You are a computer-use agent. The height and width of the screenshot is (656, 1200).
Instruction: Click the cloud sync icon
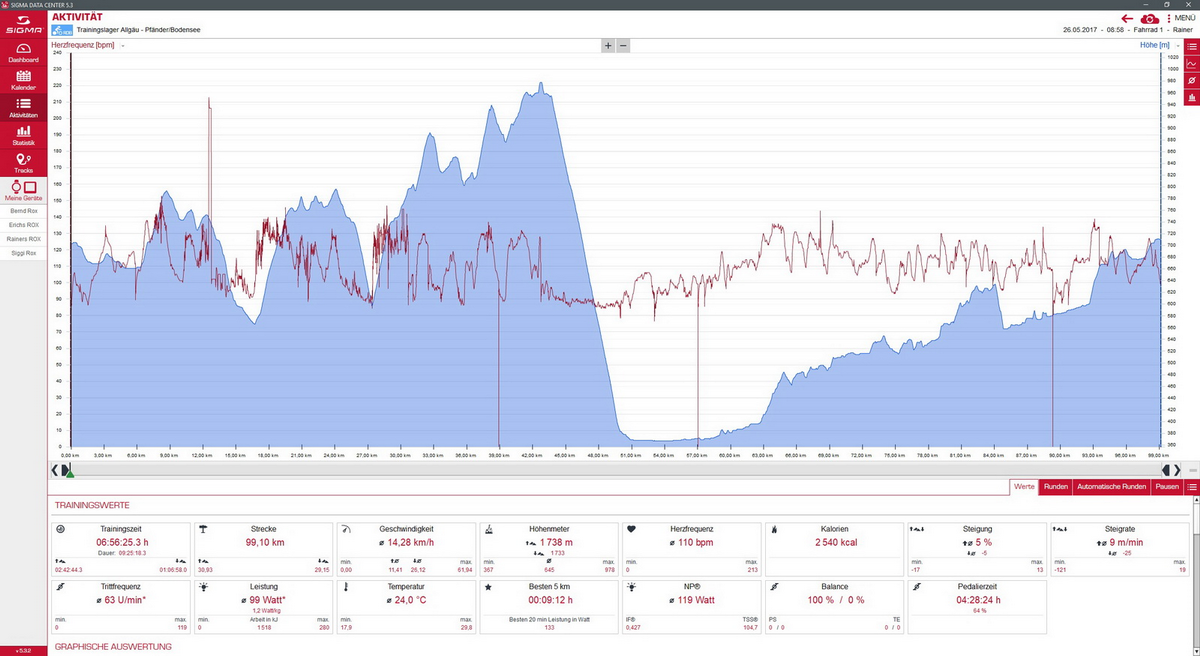point(1150,18)
